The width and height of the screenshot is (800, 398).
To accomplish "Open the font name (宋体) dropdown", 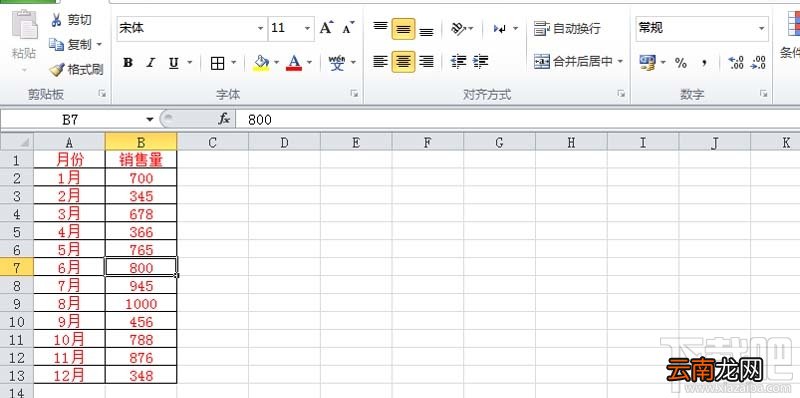I will click(x=261, y=28).
